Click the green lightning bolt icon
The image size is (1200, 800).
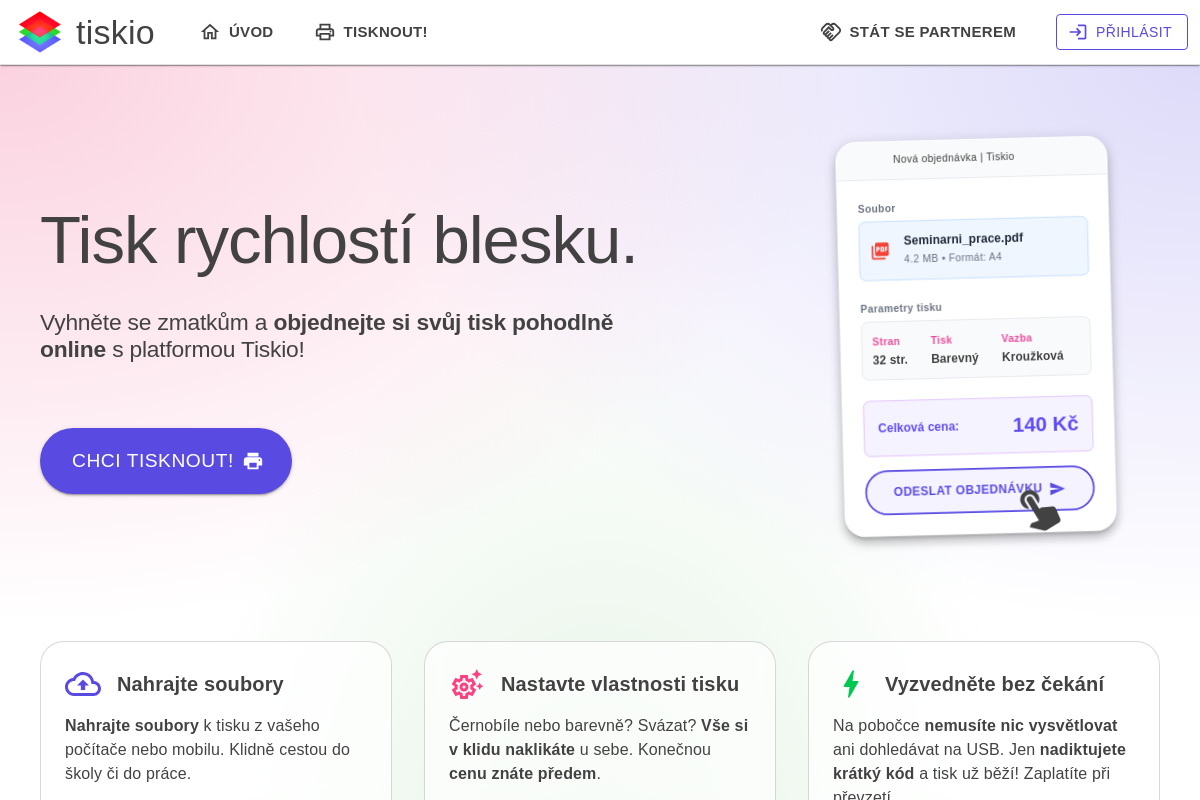[x=851, y=684]
